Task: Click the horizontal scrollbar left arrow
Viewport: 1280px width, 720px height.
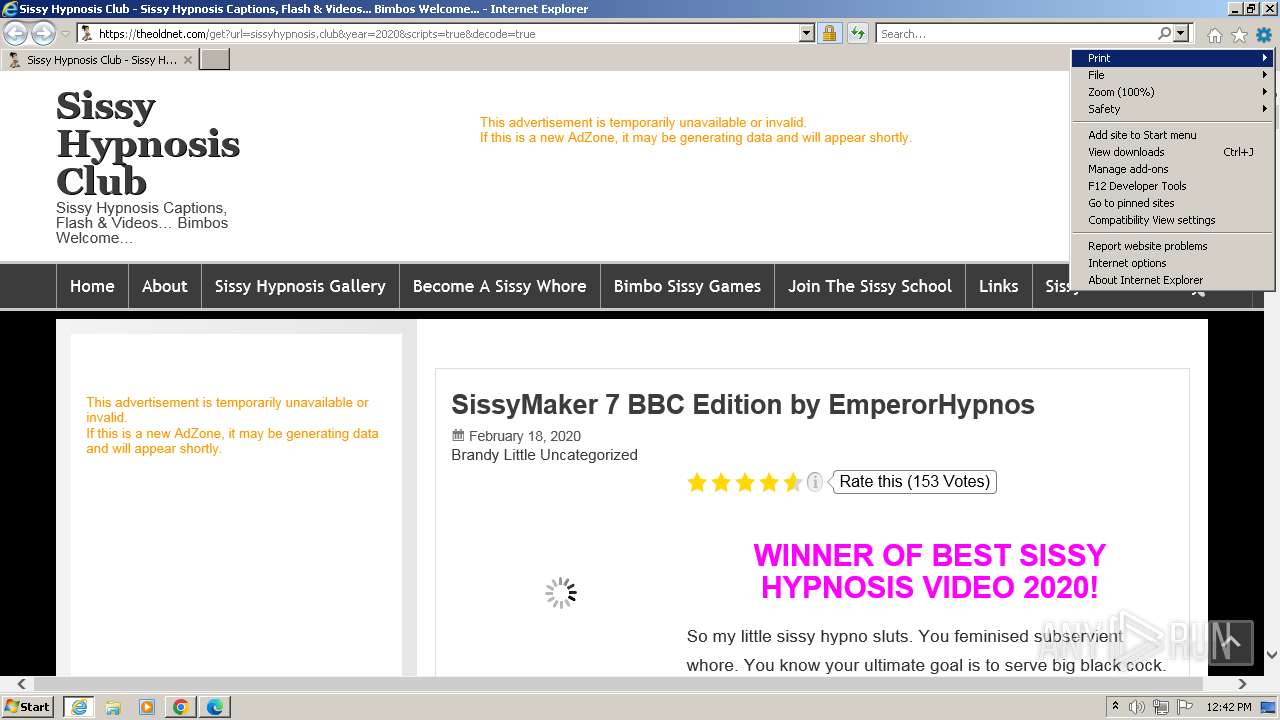Action: 22,685
